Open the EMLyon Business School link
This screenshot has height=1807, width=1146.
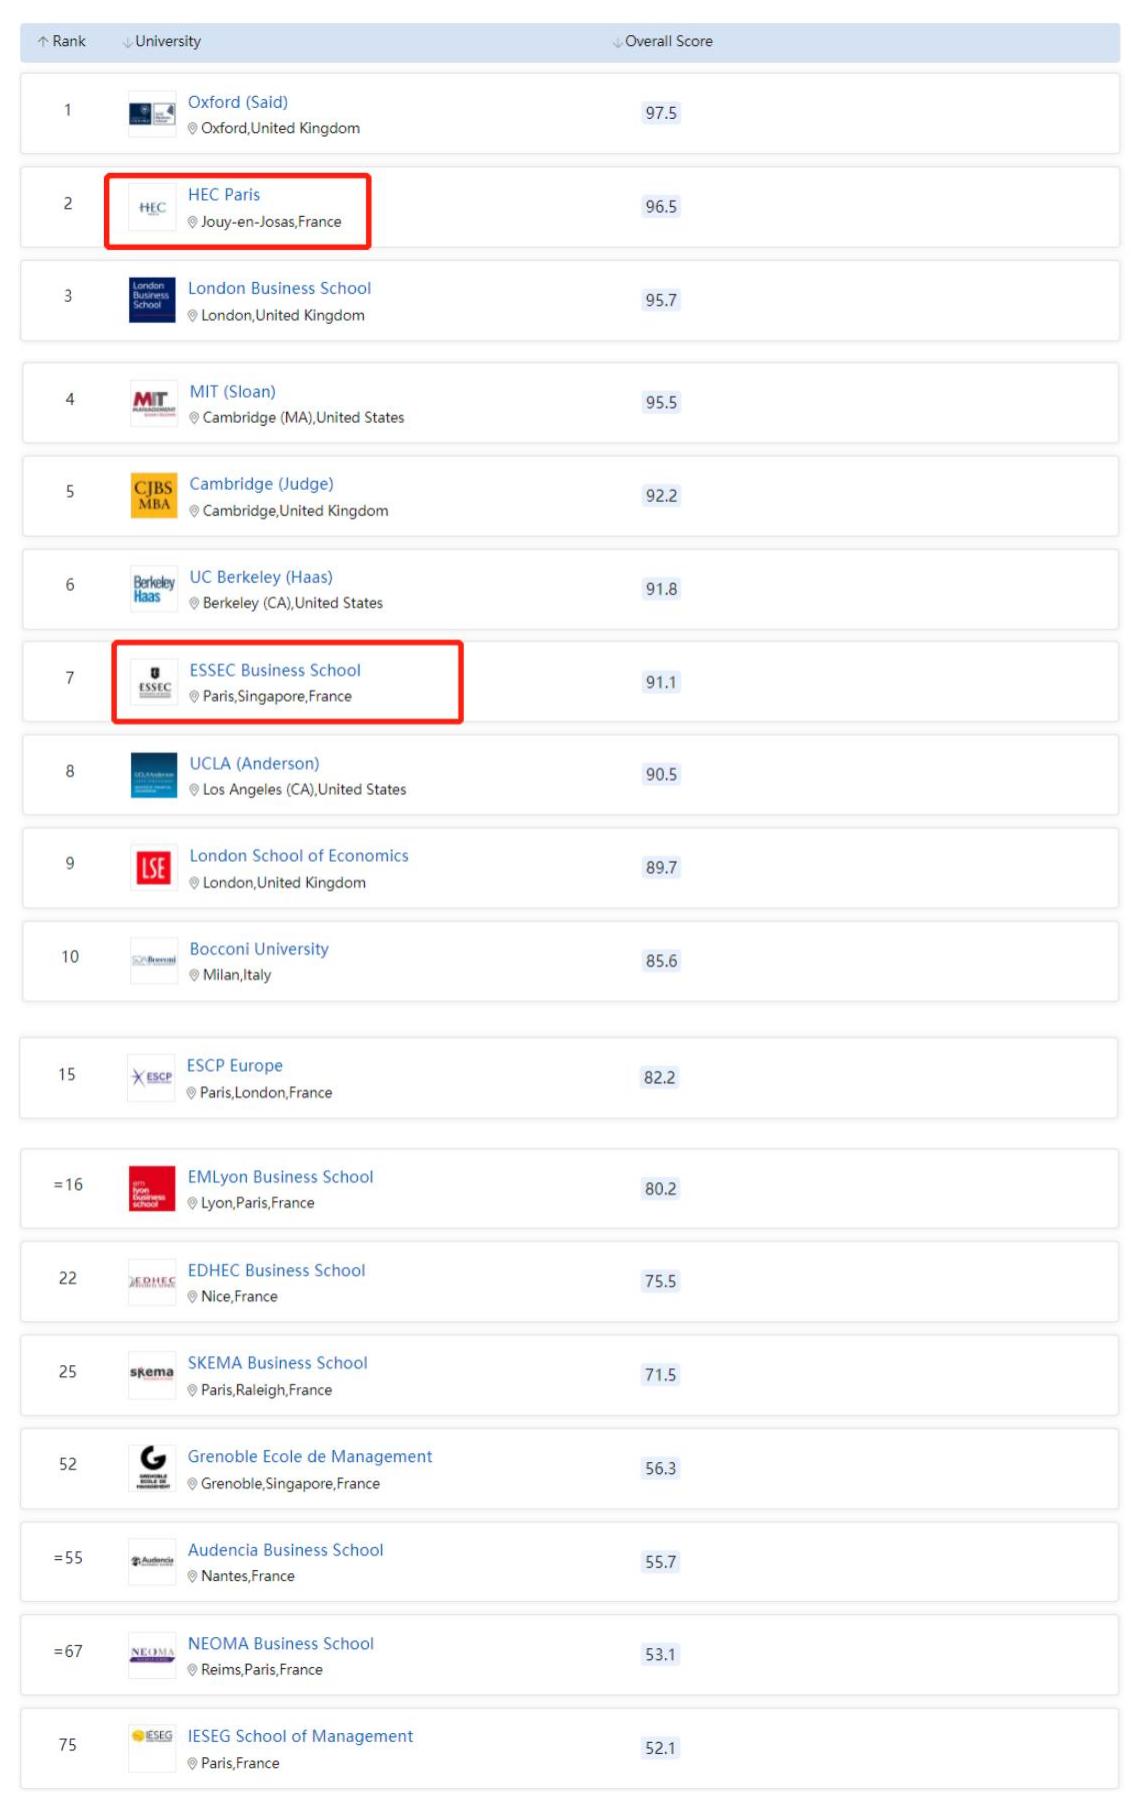click(x=281, y=1177)
